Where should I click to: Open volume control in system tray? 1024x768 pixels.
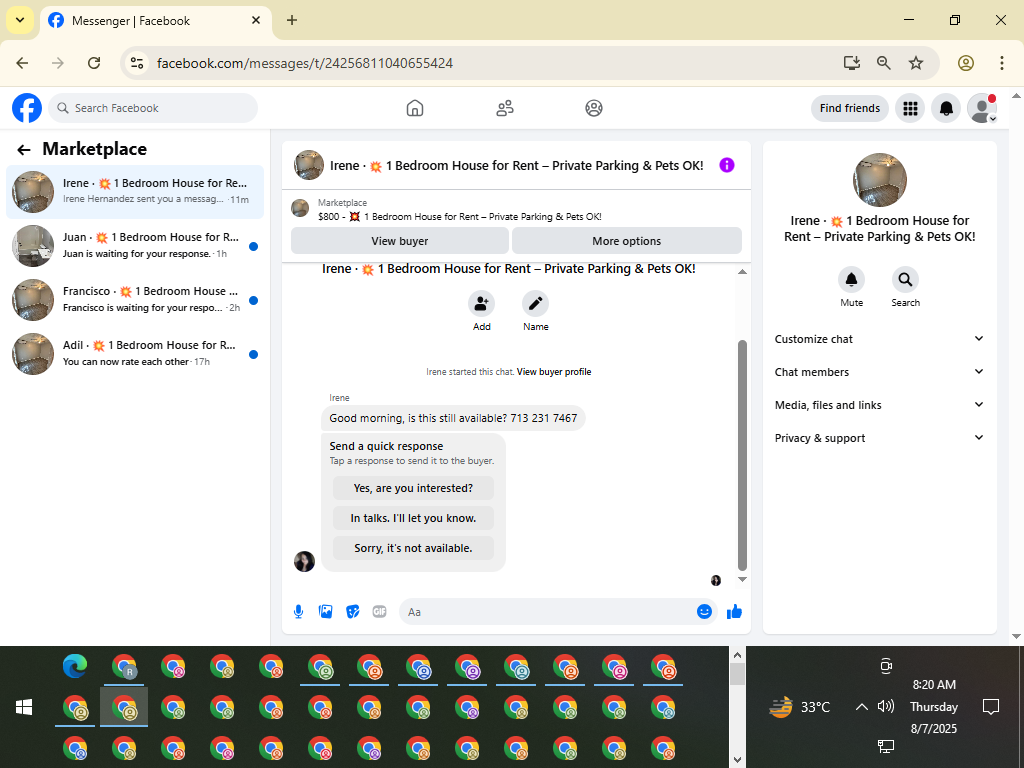(x=886, y=707)
